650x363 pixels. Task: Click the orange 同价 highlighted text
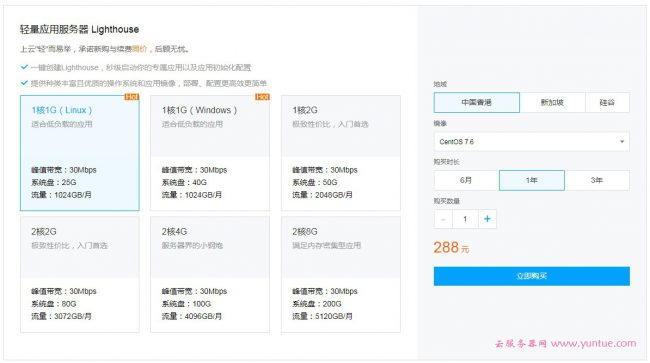pos(139,49)
